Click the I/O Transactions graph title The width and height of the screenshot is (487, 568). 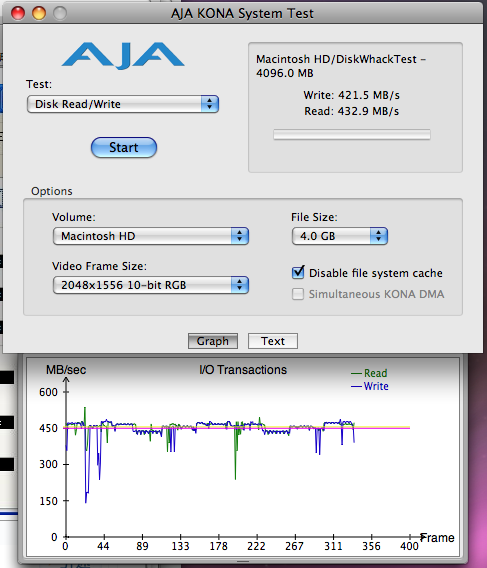tap(243, 369)
